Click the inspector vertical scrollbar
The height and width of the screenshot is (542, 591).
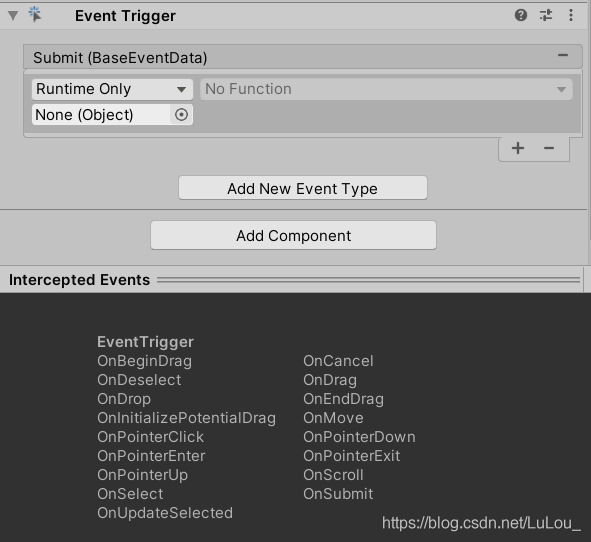589,121
